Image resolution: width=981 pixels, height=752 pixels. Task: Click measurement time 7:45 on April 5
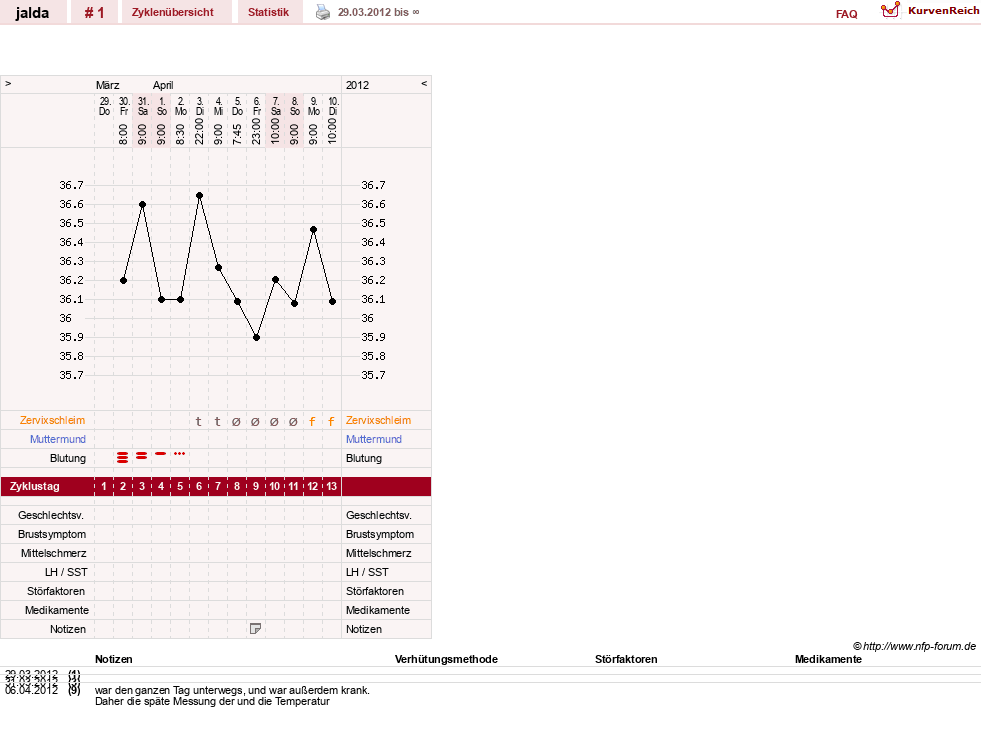pyautogui.click(x=237, y=134)
